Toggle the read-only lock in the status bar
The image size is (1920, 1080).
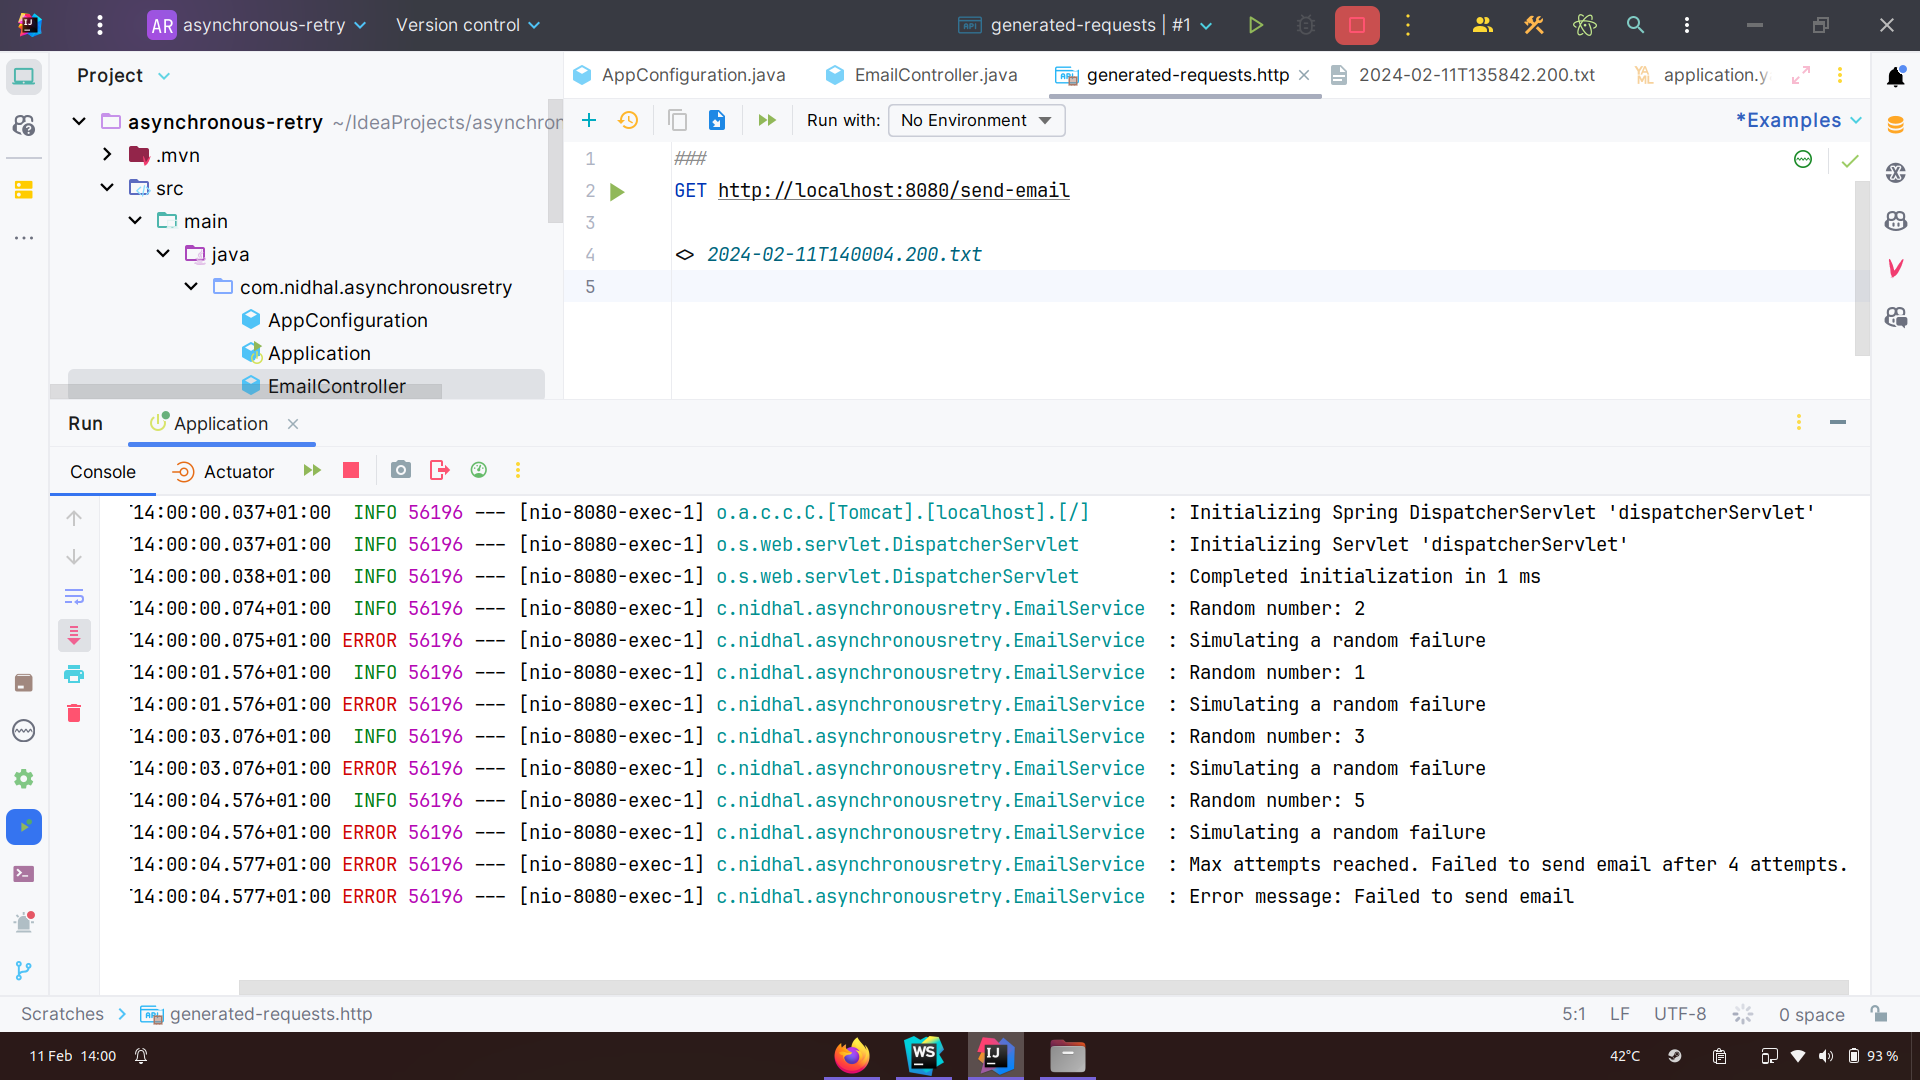(1880, 1014)
